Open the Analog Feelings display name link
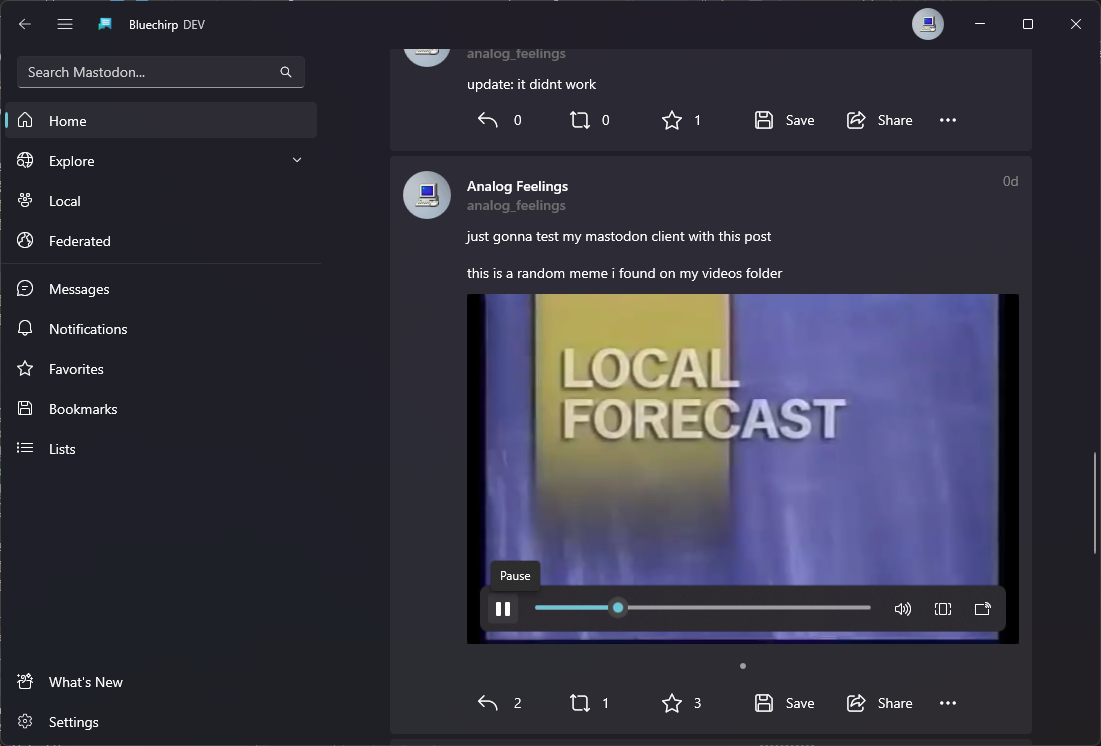The image size is (1101, 746). [517, 186]
